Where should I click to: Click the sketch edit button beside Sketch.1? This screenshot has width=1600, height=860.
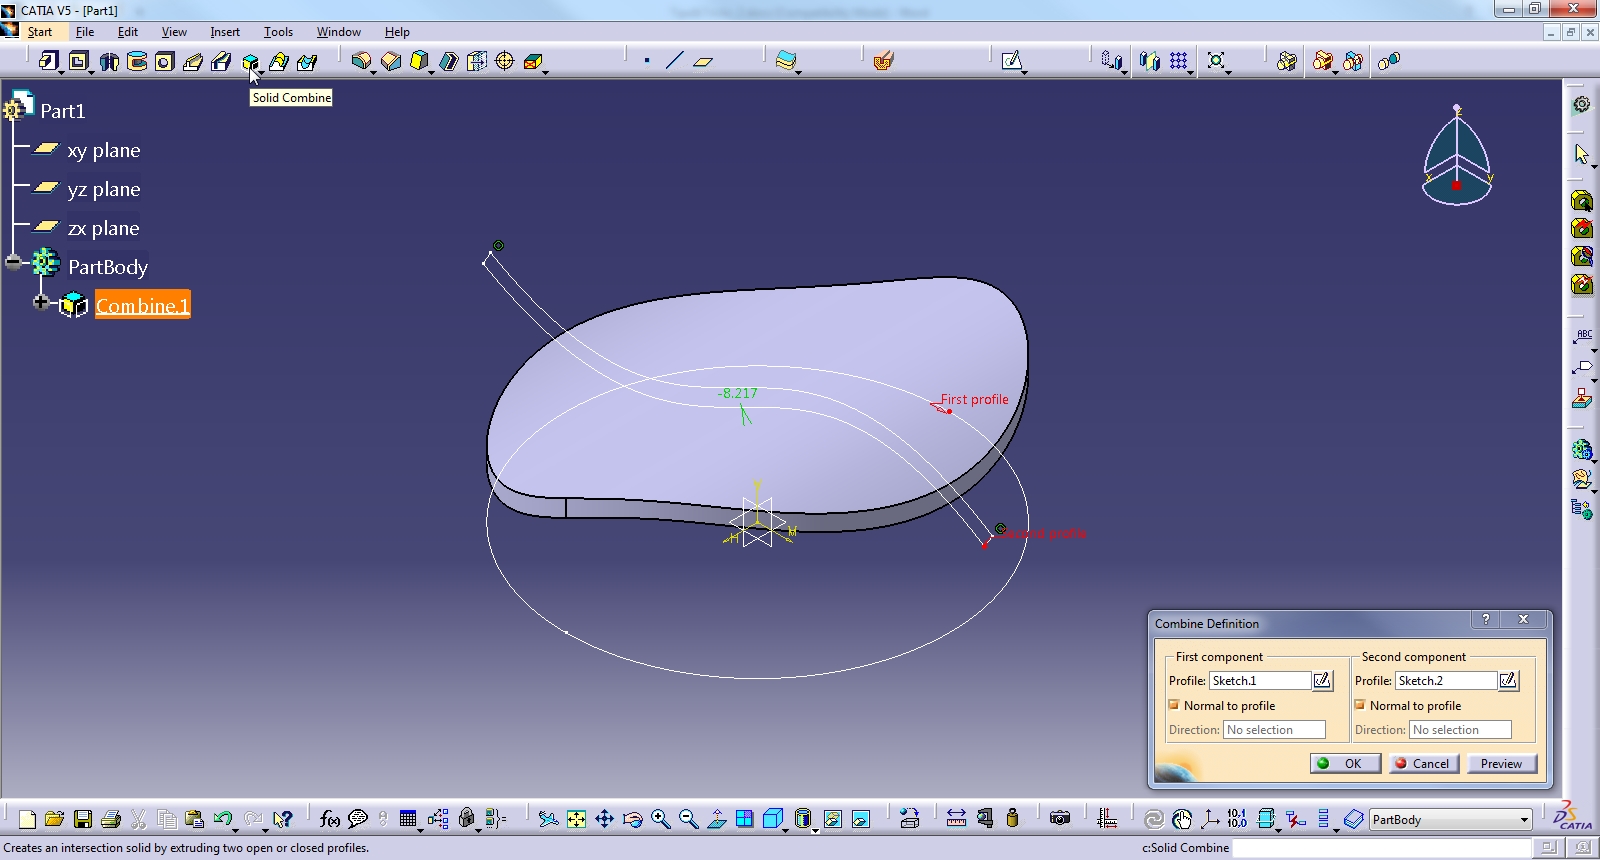1322,680
